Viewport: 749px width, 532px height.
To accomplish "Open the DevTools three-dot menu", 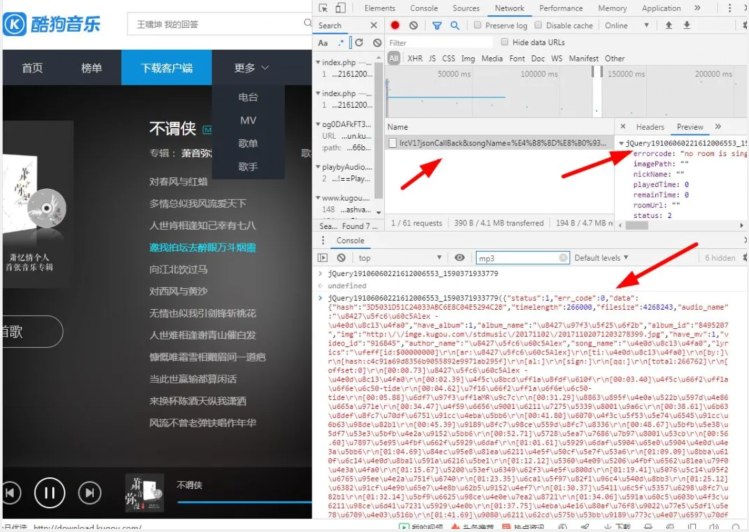I will 729,8.
